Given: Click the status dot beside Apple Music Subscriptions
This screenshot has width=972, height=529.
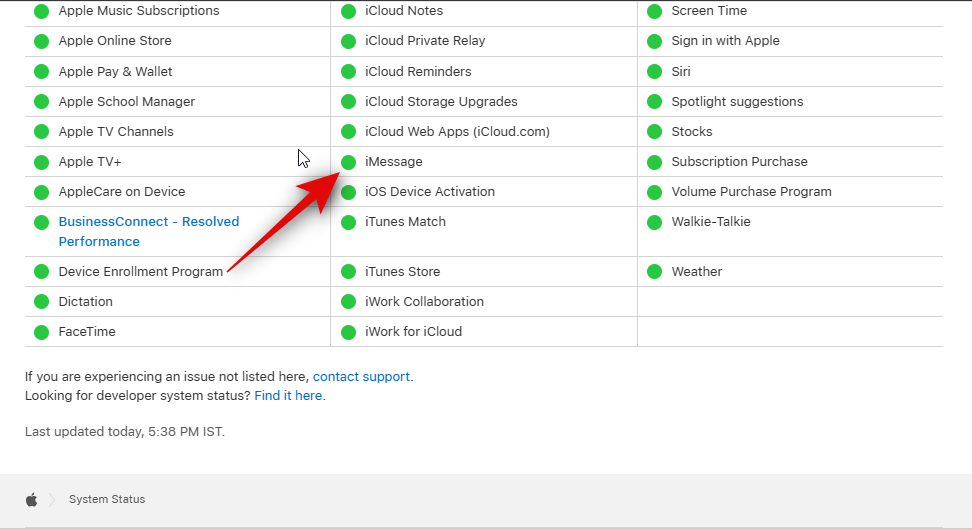Looking at the screenshot, I should [42, 11].
